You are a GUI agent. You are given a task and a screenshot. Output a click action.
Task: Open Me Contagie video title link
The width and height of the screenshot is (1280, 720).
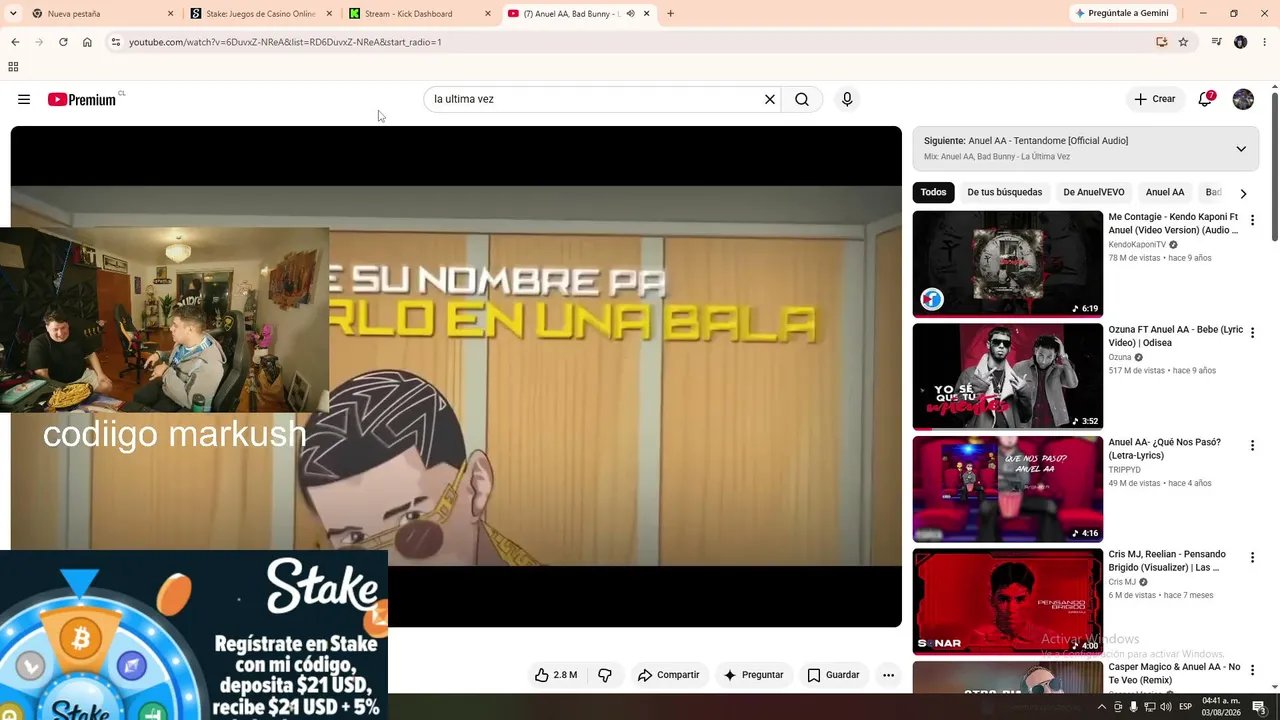(1173, 223)
